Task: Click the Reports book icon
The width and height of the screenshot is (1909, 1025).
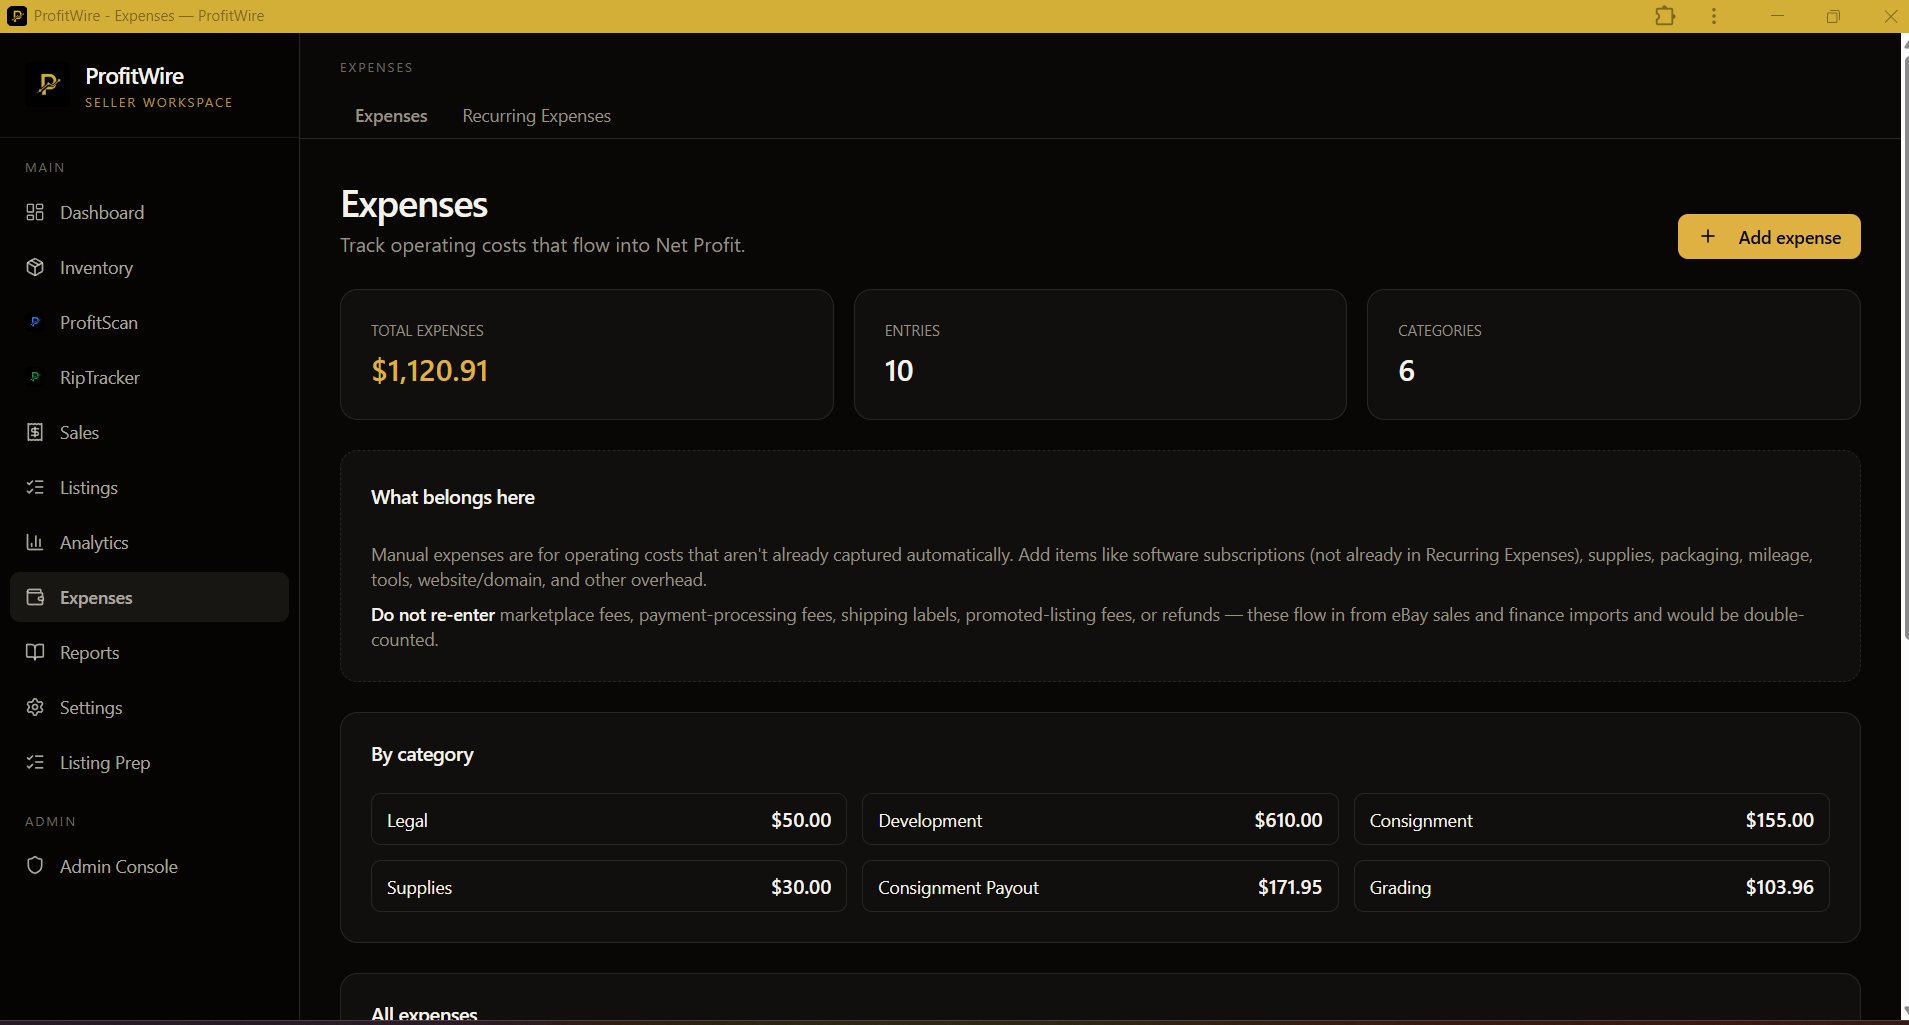Action: (x=35, y=652)
